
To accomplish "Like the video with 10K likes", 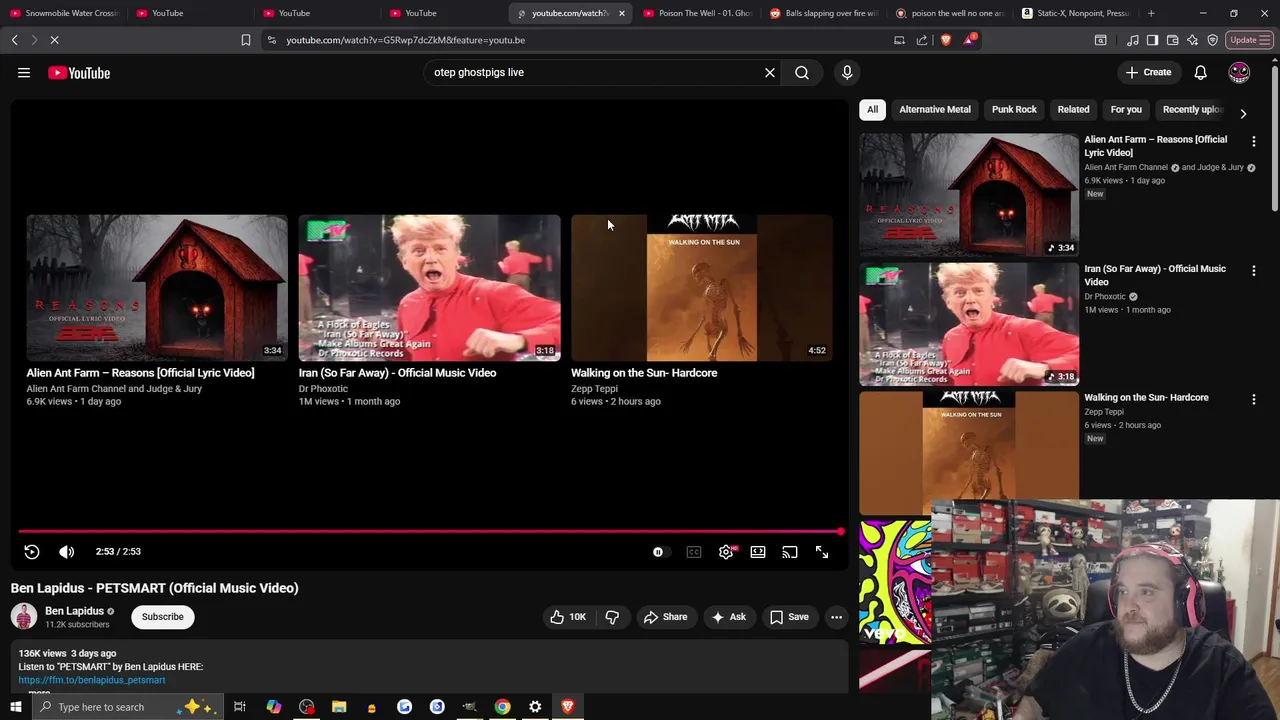I will 567,617.
